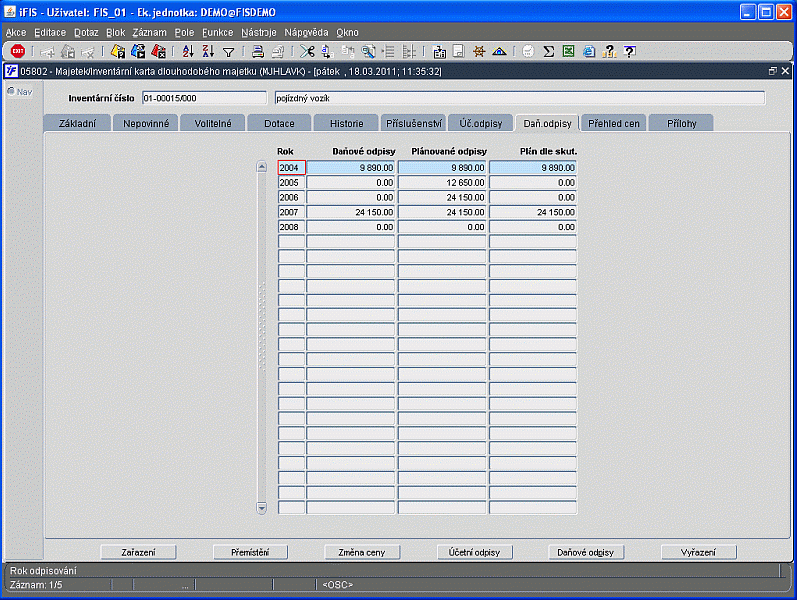
Task: Click the list indent lines icon
Action: [x=388, y=51]
